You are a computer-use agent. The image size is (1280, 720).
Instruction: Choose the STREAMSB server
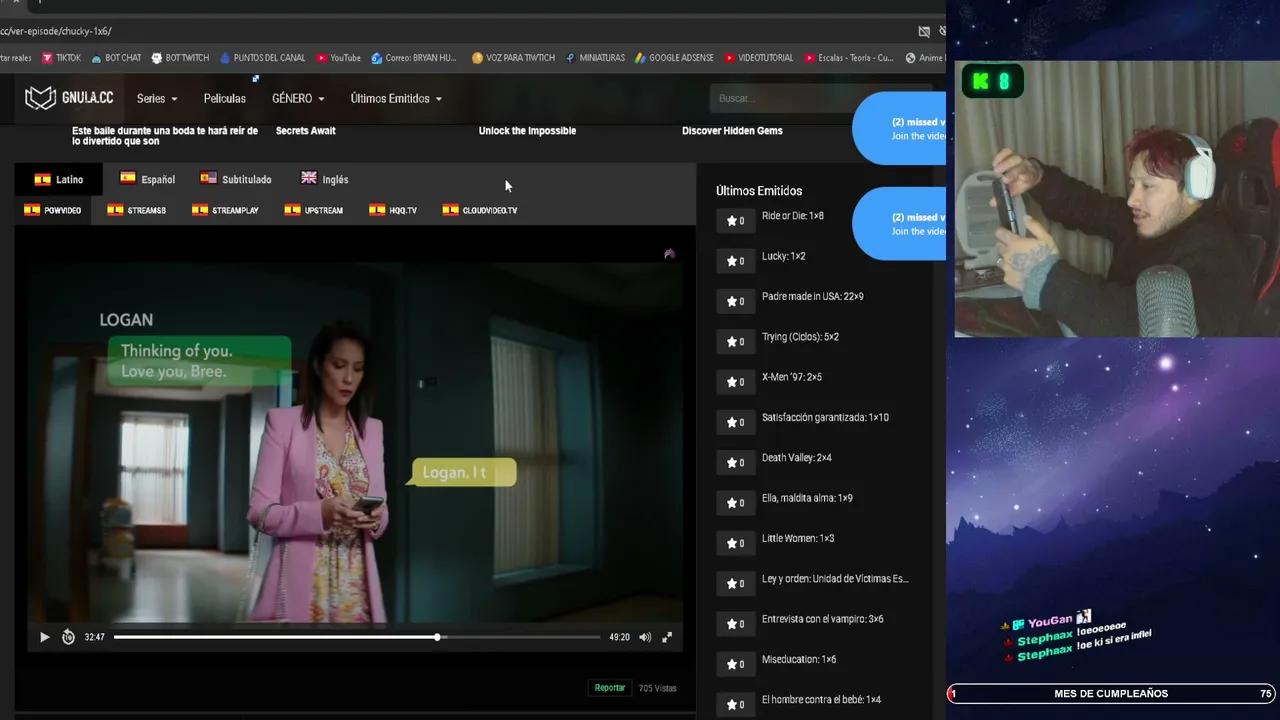coord(137,211)
